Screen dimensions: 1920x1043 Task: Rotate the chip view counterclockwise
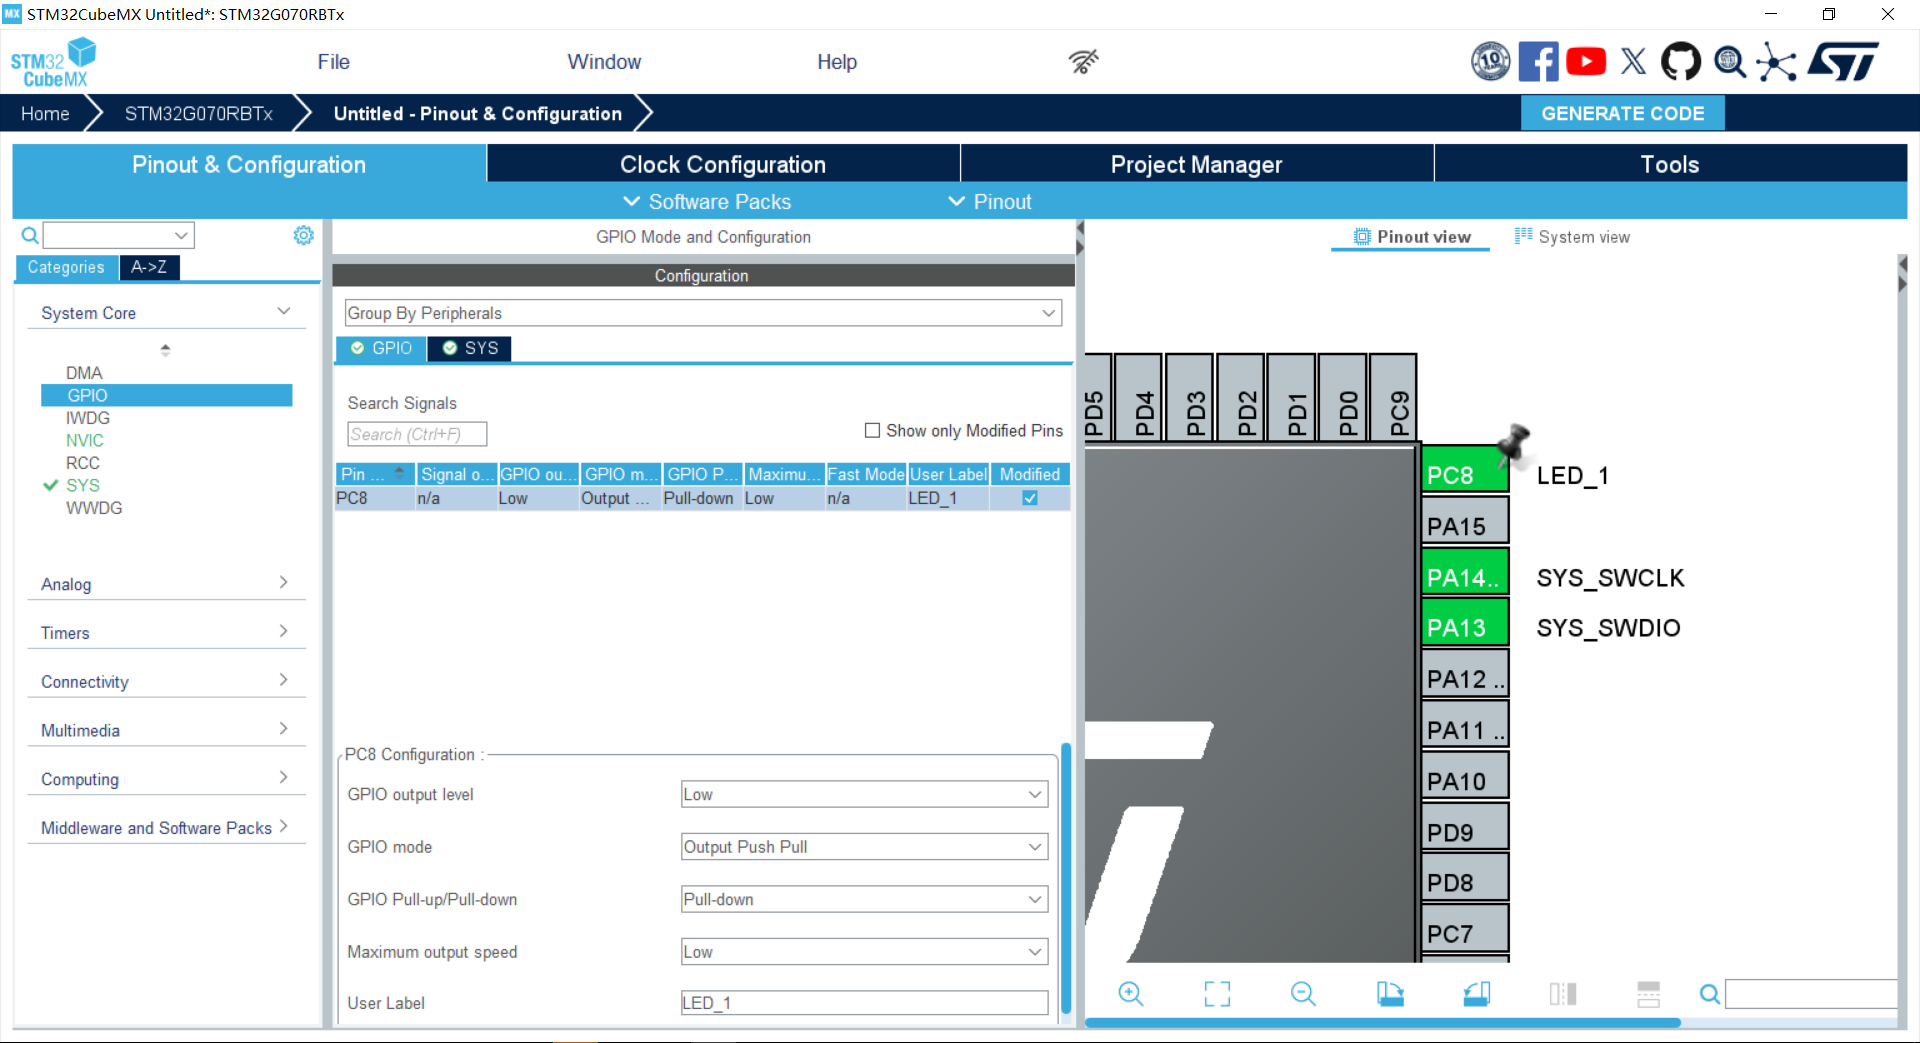pos(1476,993)
